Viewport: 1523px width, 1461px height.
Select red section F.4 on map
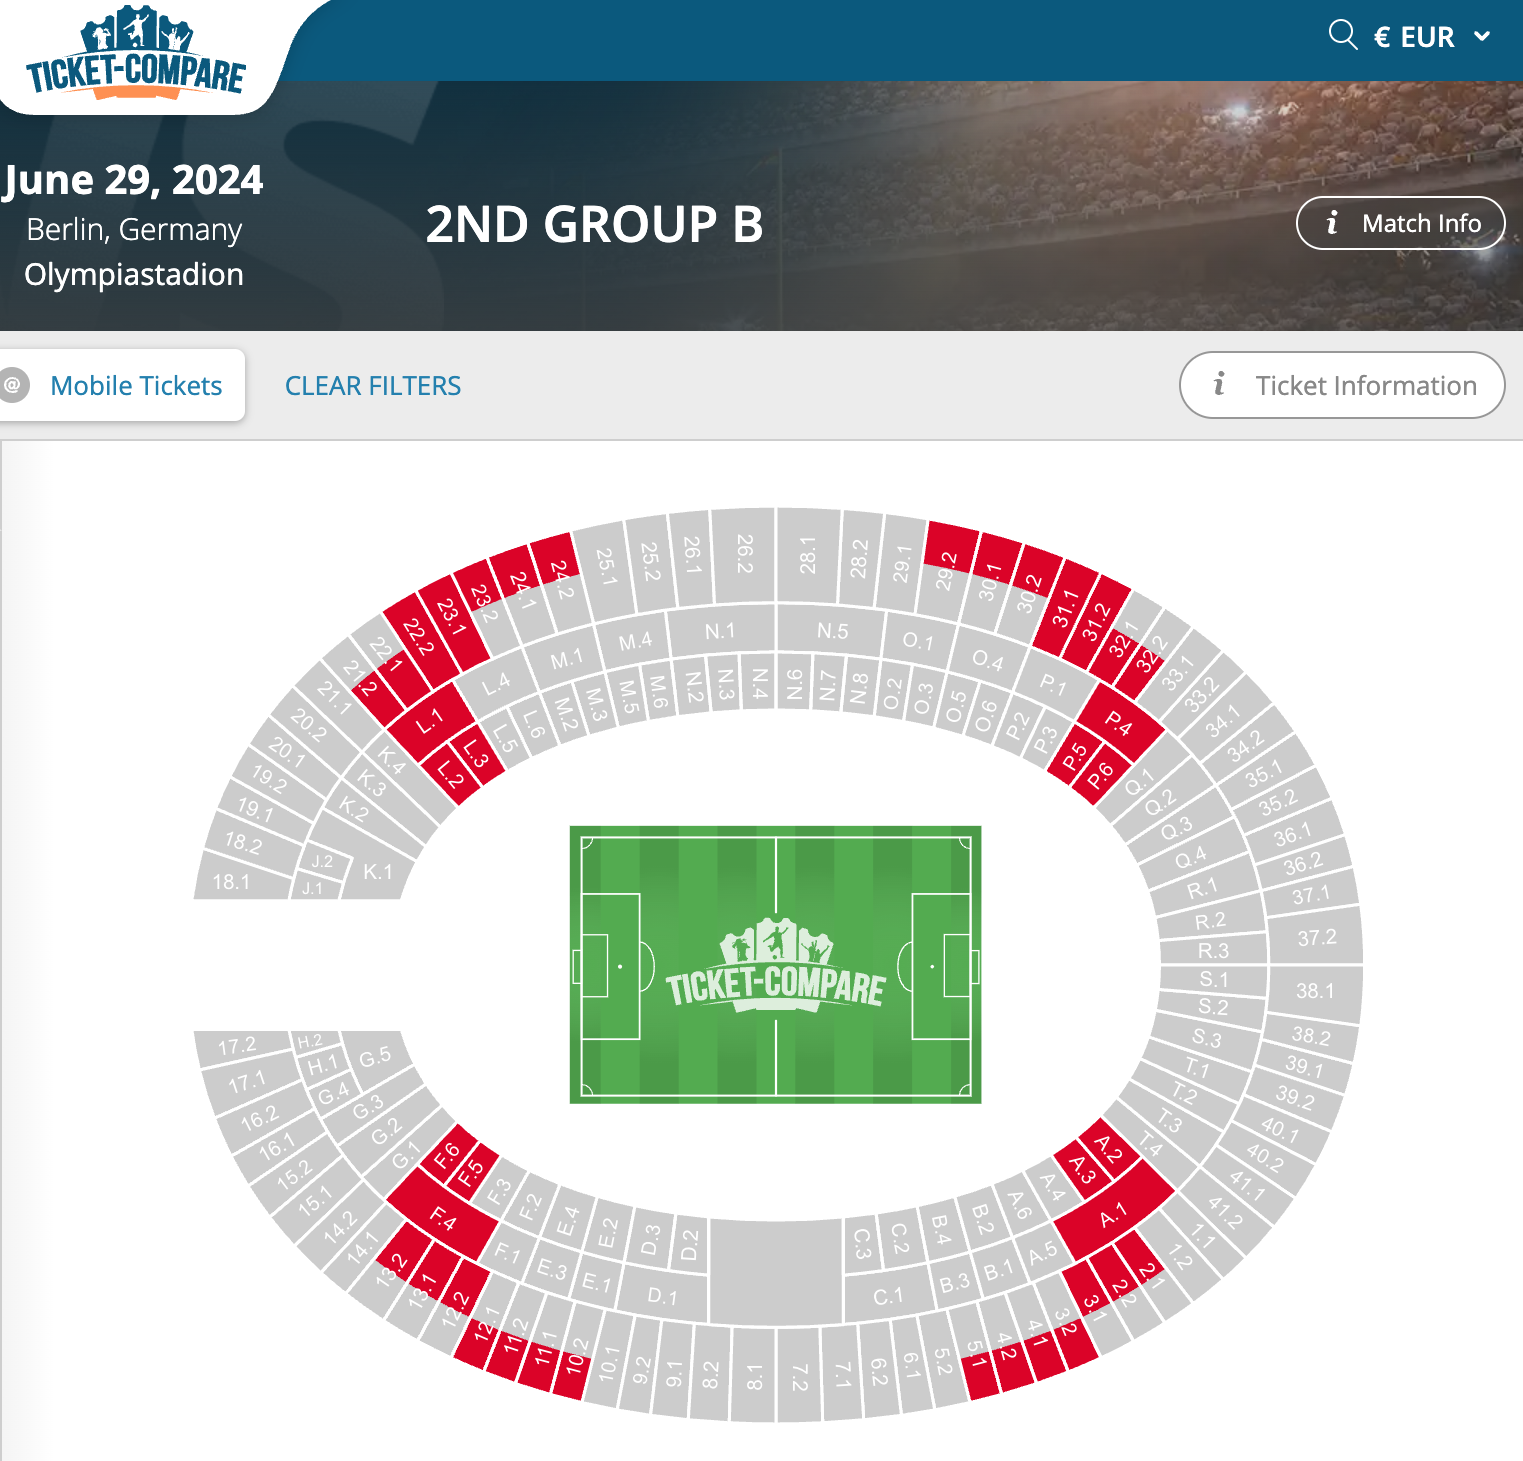[443, 1218]
